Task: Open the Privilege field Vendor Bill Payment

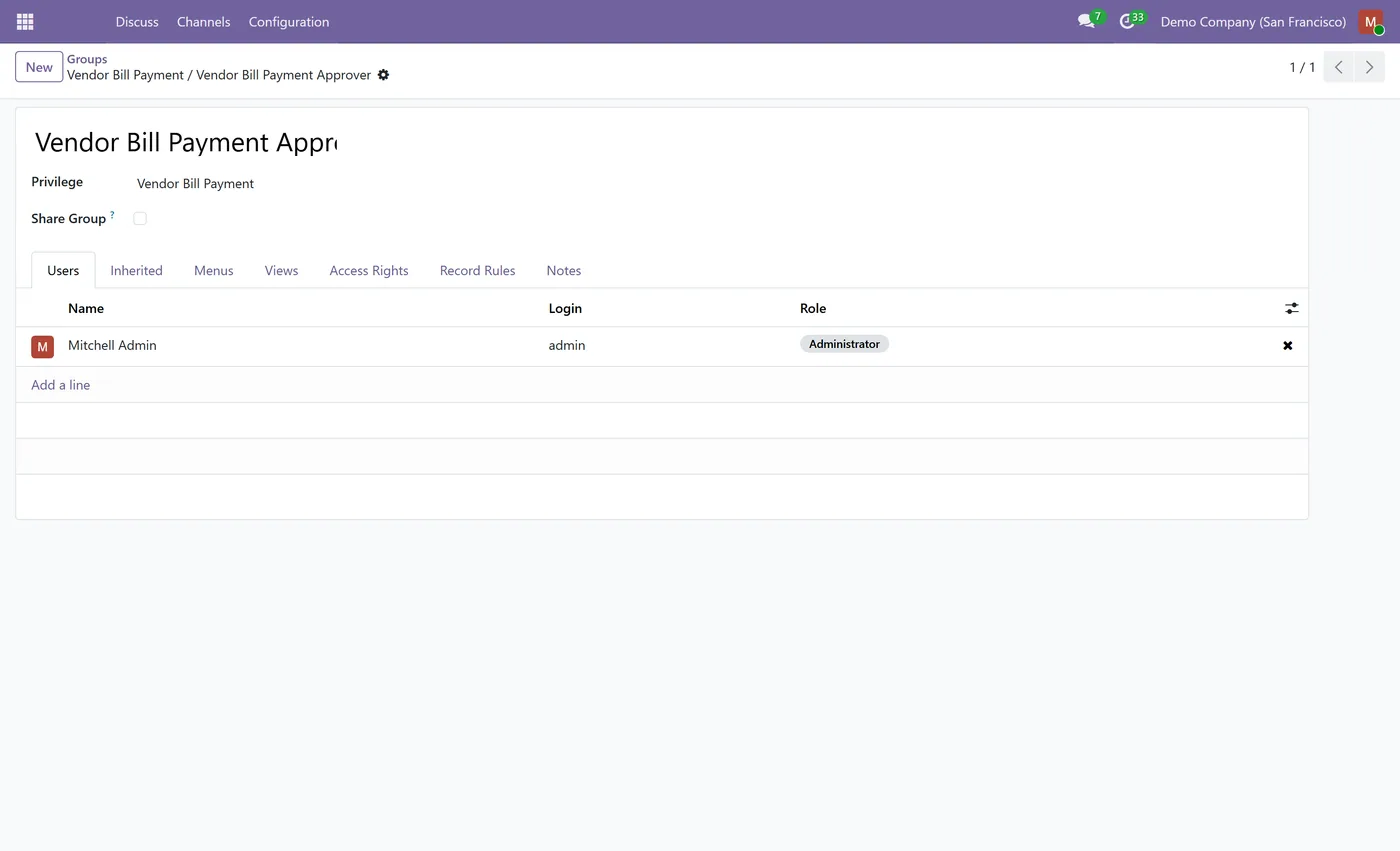Action: tap(195, 183)
